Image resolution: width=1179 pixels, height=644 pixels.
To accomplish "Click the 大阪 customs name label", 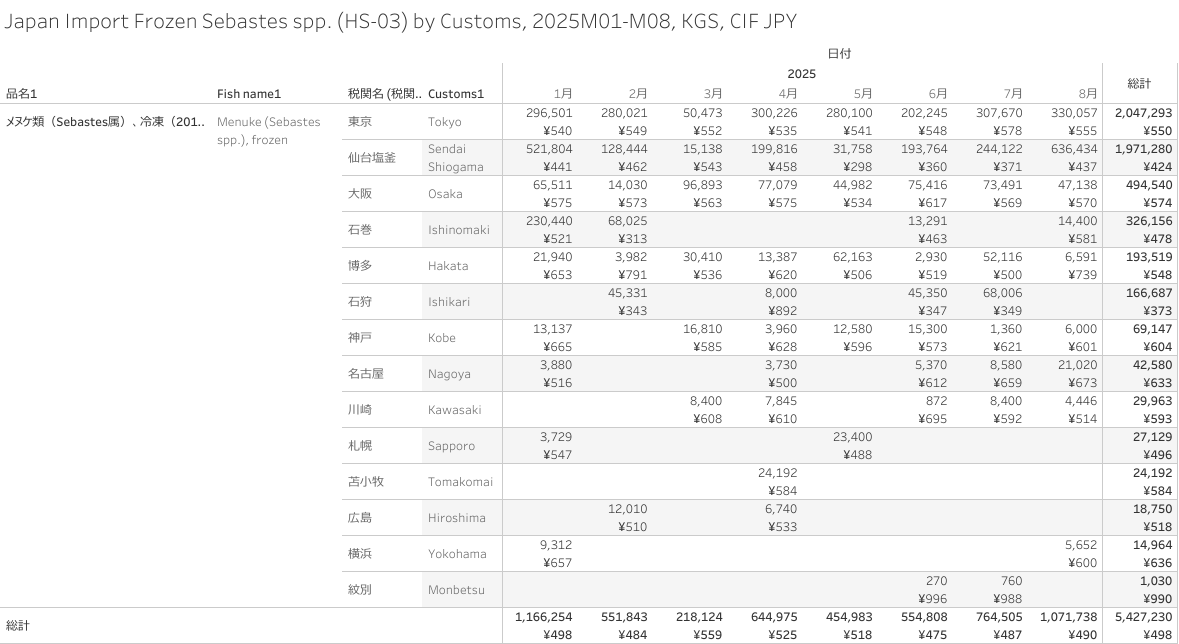I will 360,194.
